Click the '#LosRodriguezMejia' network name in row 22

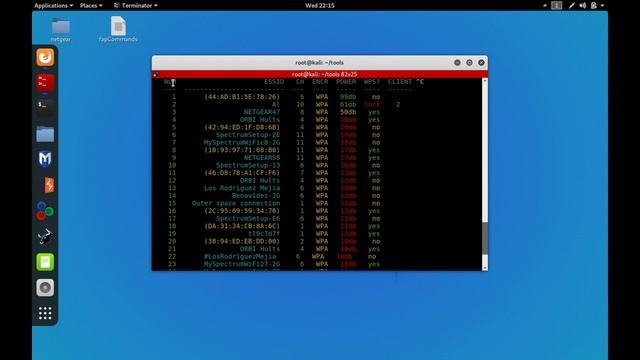(240, 257)
